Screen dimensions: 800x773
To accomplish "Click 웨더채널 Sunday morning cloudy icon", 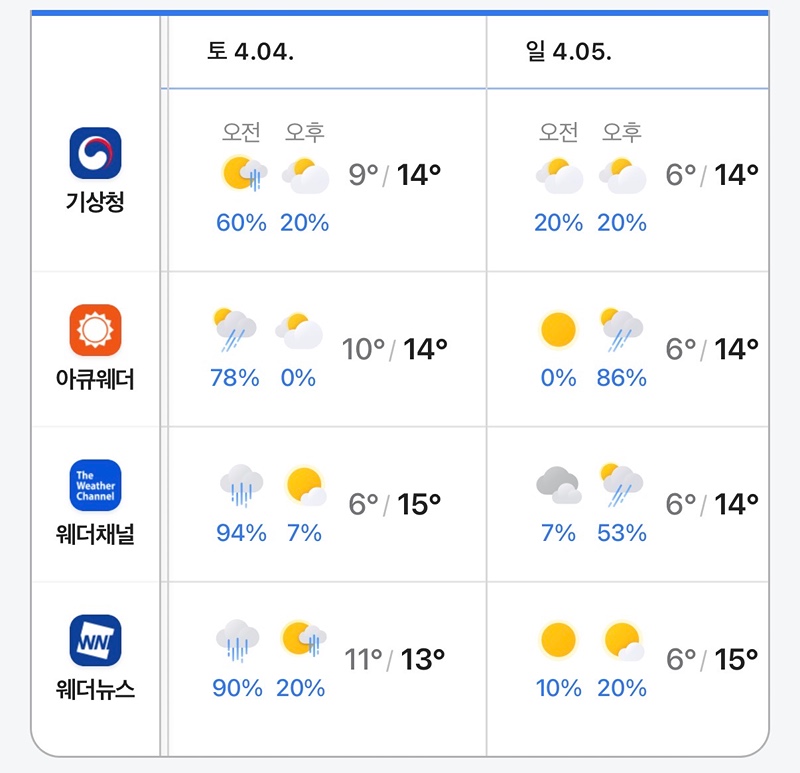I will point(558,485).
